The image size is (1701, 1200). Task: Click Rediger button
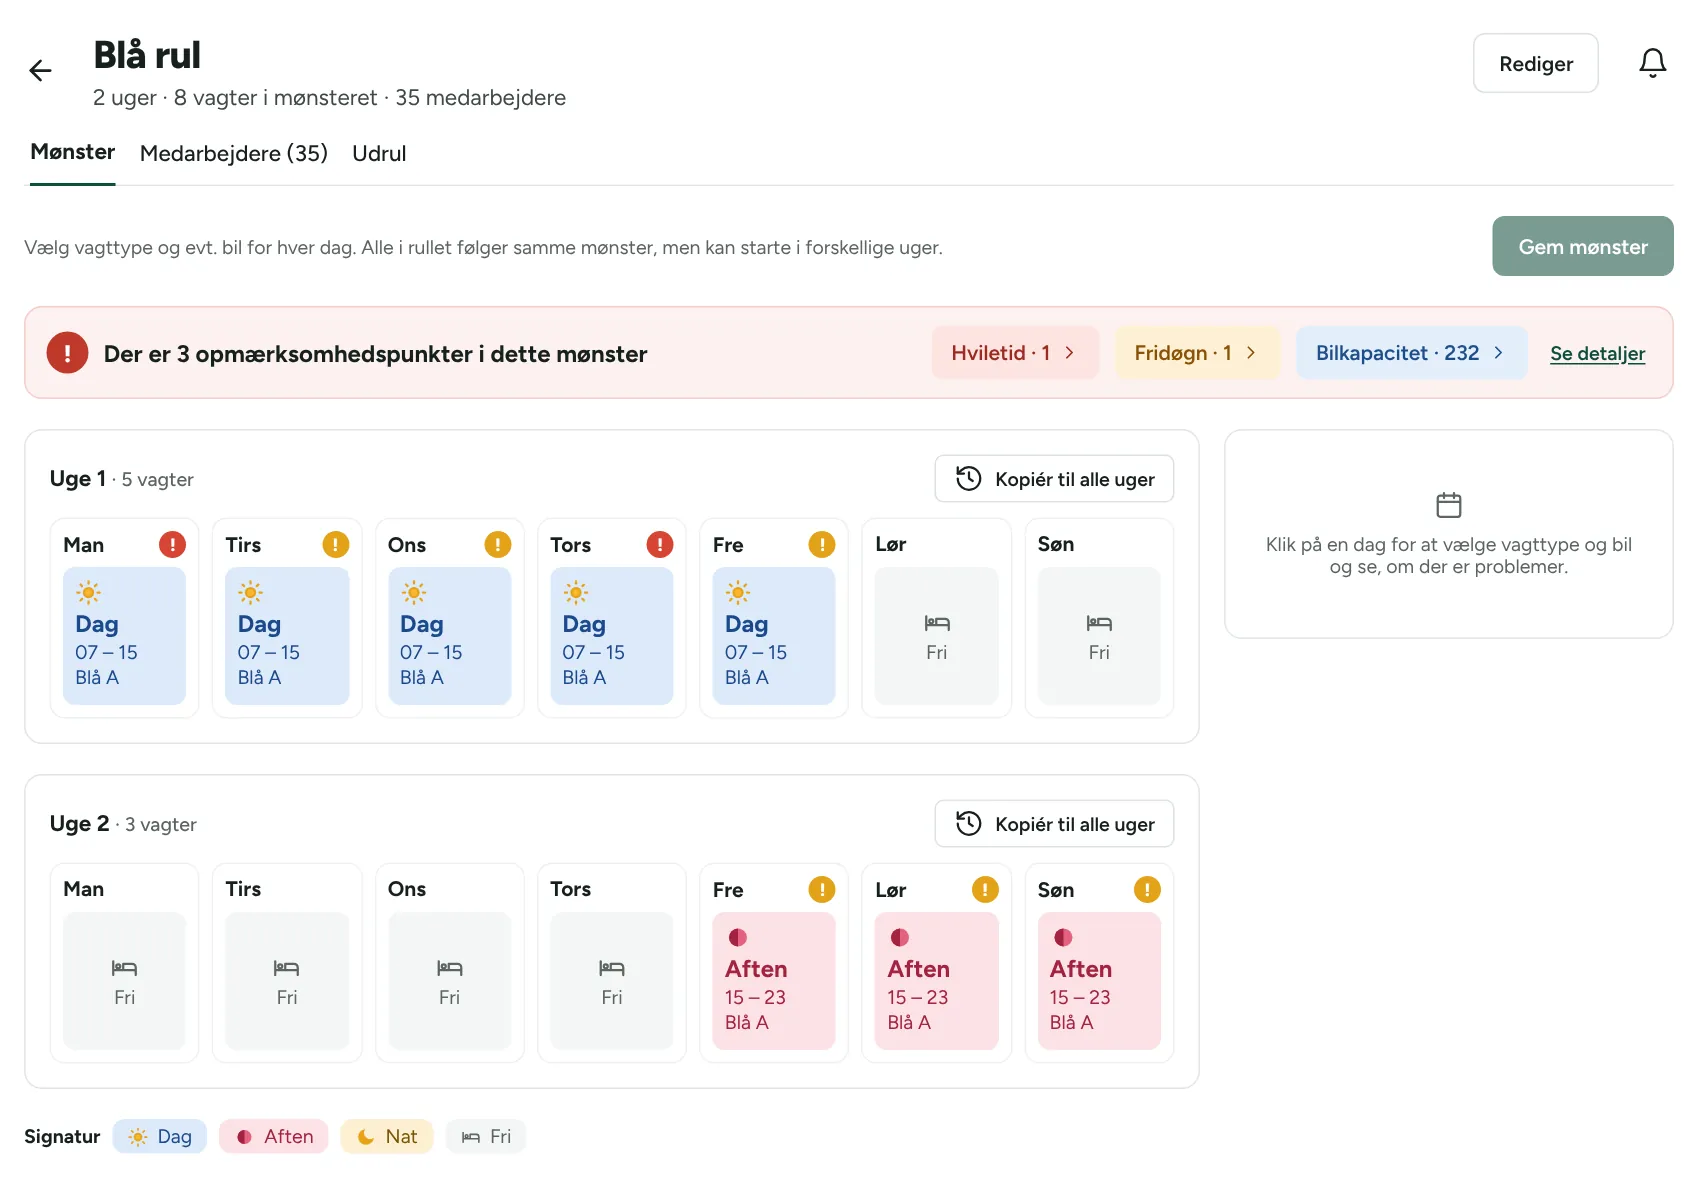pos(1535,63)
